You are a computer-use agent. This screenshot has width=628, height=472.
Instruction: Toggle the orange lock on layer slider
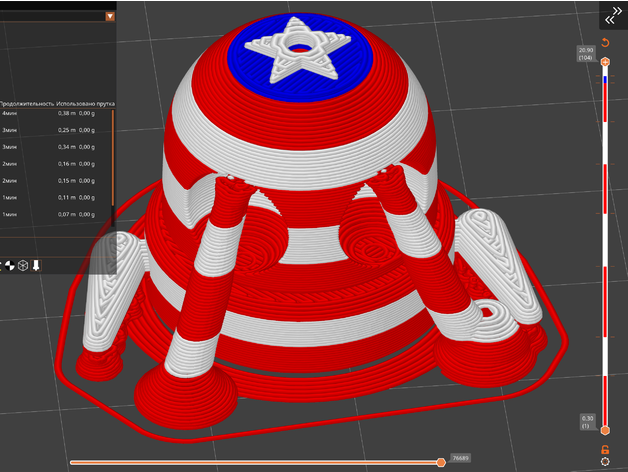point(605,449)
